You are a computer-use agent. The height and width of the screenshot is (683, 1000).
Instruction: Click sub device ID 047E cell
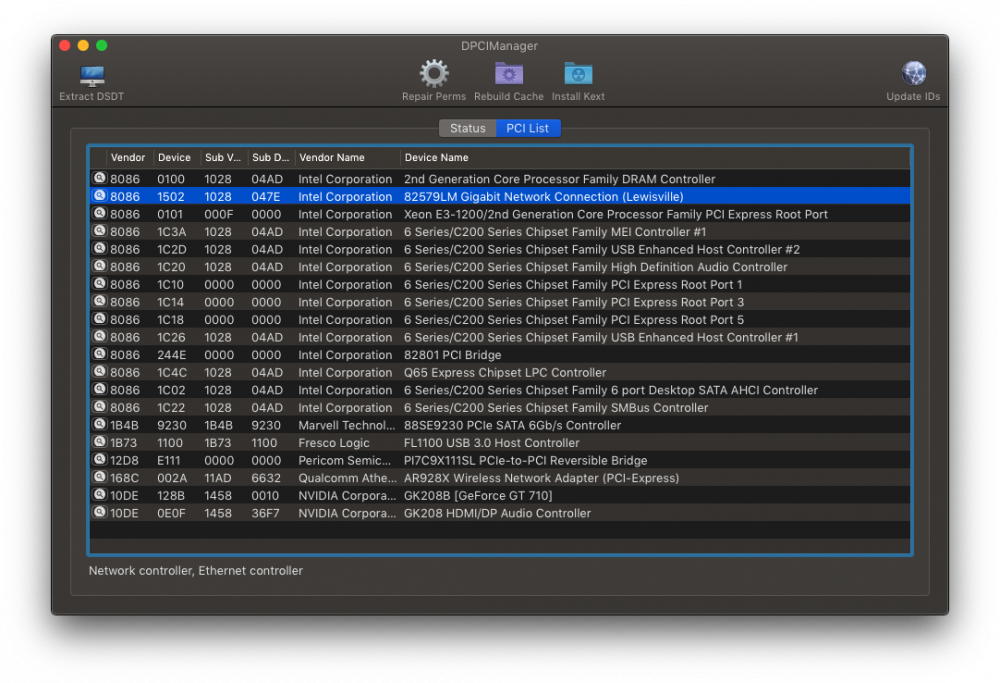pos(265,197)
